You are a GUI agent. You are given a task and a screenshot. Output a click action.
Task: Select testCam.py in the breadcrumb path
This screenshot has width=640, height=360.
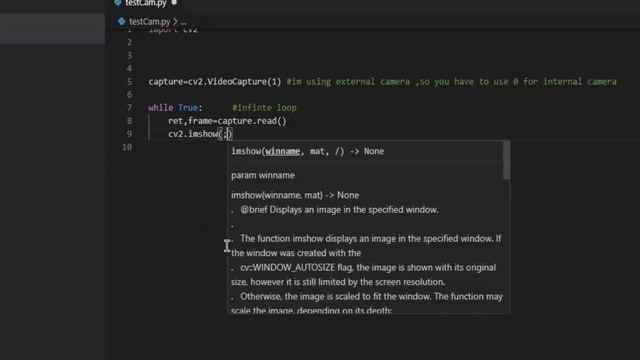[x=149, y=22]
